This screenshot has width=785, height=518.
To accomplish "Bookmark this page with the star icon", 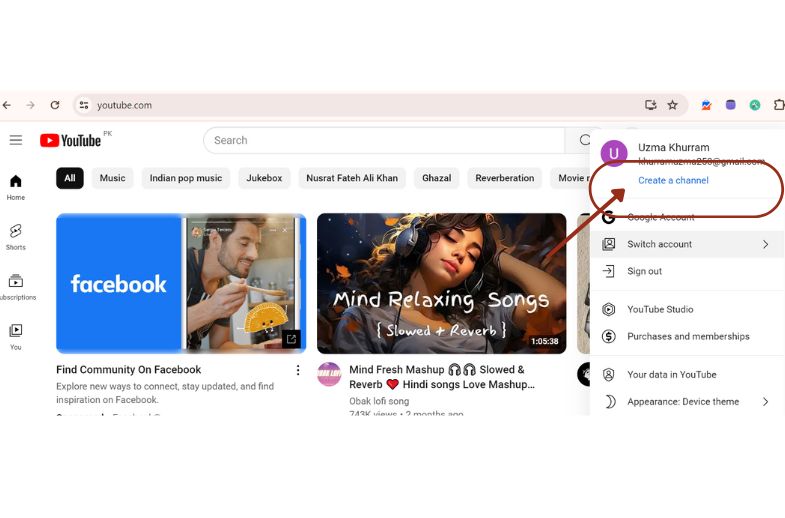I will click(x=672, y=105).
